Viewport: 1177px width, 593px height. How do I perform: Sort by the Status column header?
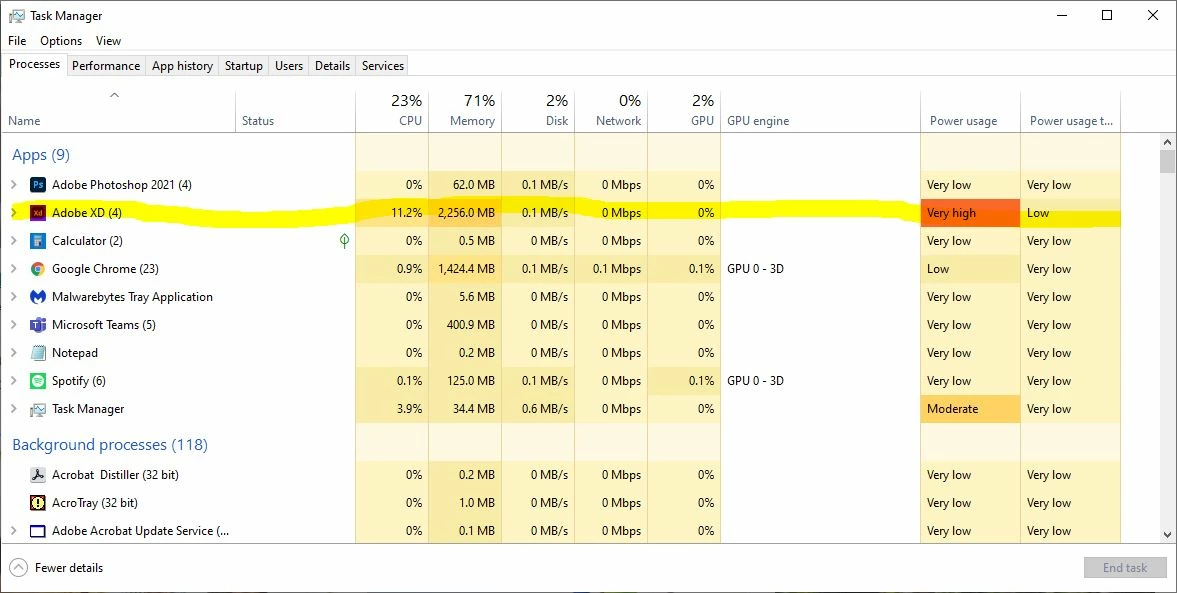(295, 112)
